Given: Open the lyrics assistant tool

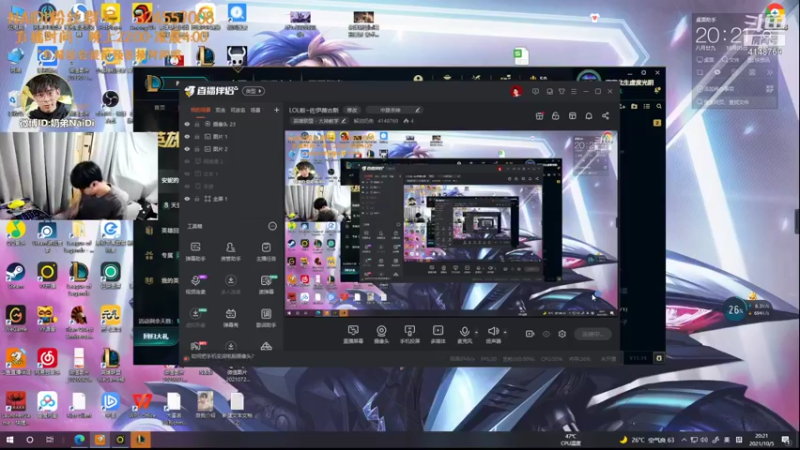Looking at the screenshot, I should pyautogui.click(x=266, y=317).
